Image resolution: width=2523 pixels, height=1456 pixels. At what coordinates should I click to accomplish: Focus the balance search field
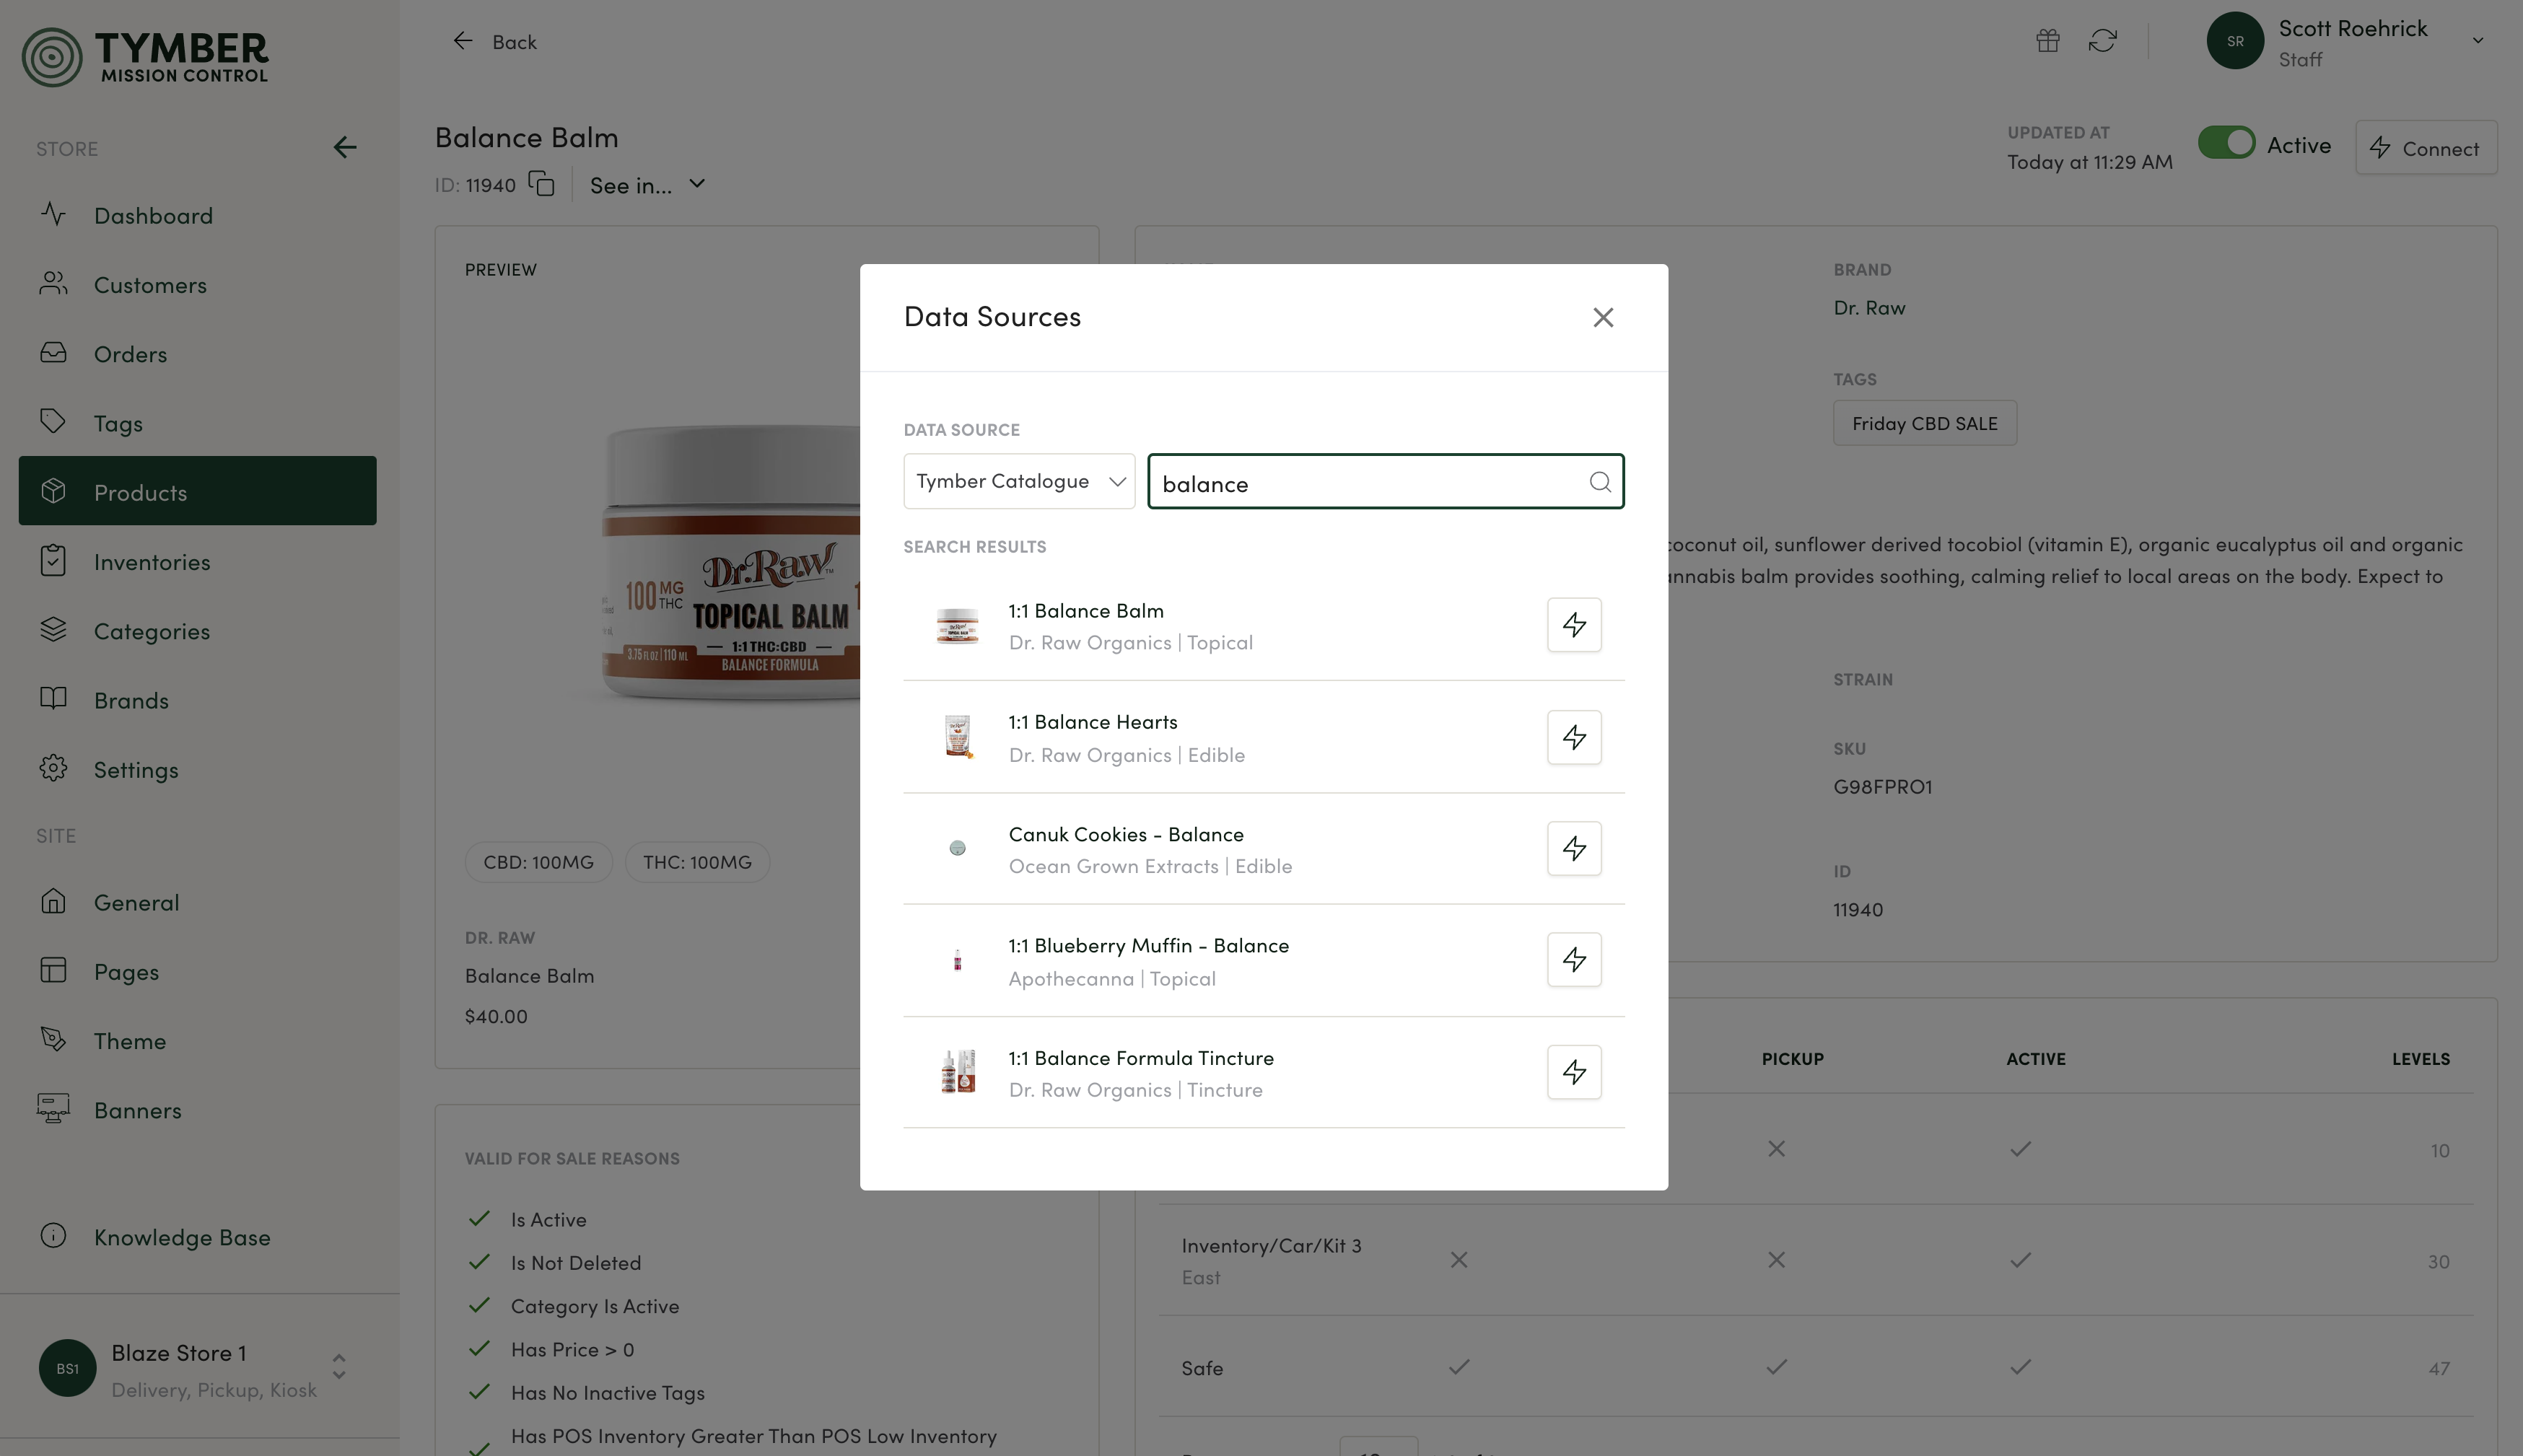1385,481
